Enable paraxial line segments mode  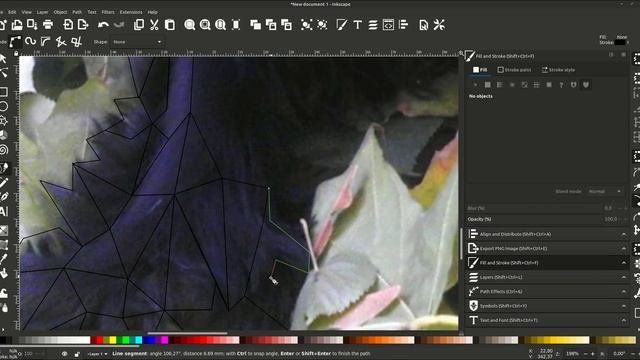click(x=76, y=41)
